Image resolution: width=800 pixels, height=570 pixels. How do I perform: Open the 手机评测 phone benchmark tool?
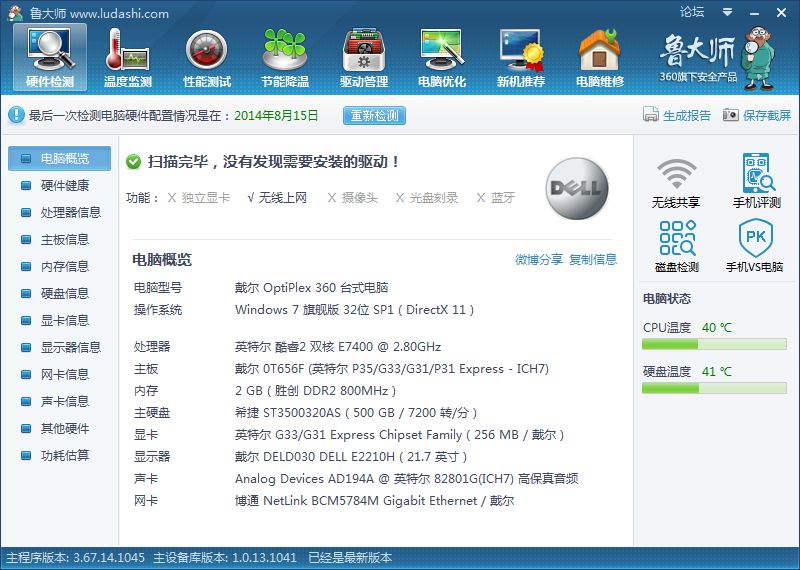pyautogui.click(x=757, y=182)
